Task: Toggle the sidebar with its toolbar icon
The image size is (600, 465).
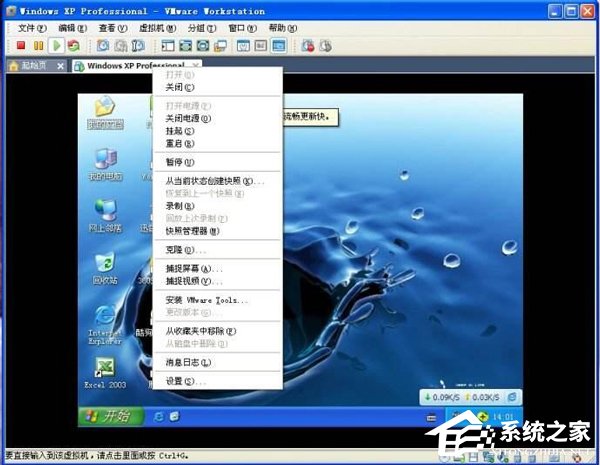Action: click(x=168, y=46)
